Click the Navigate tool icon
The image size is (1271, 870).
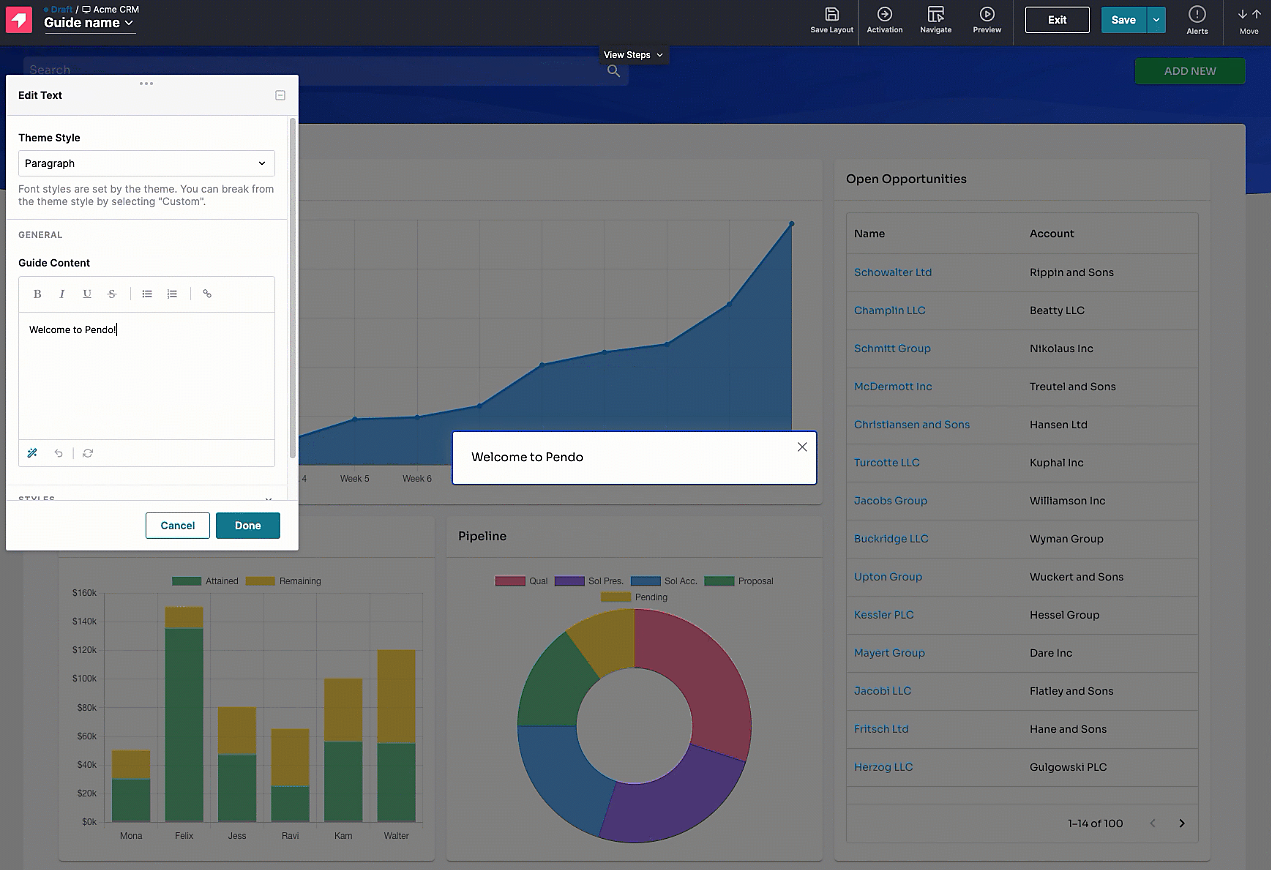point(936,14)
